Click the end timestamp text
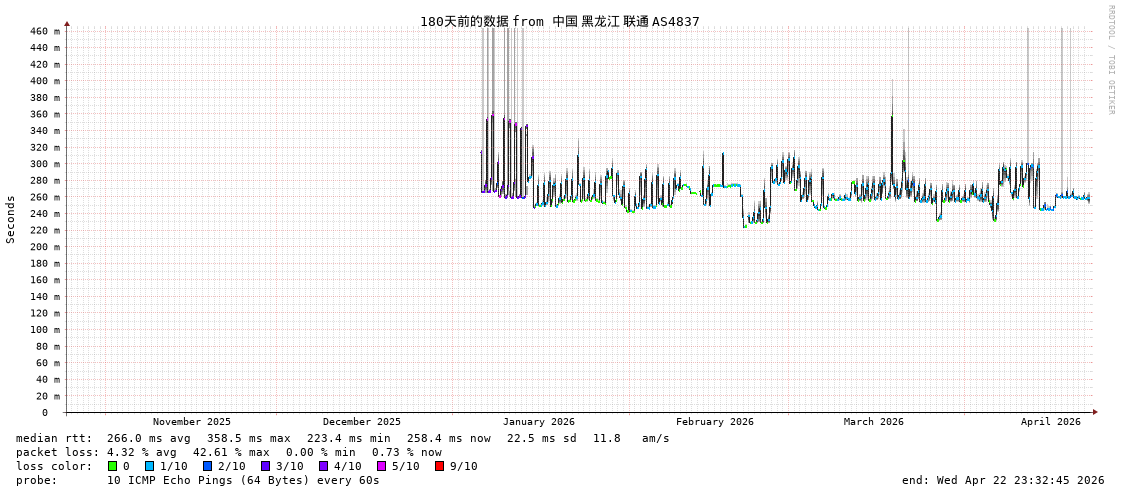 [1002, 480]
